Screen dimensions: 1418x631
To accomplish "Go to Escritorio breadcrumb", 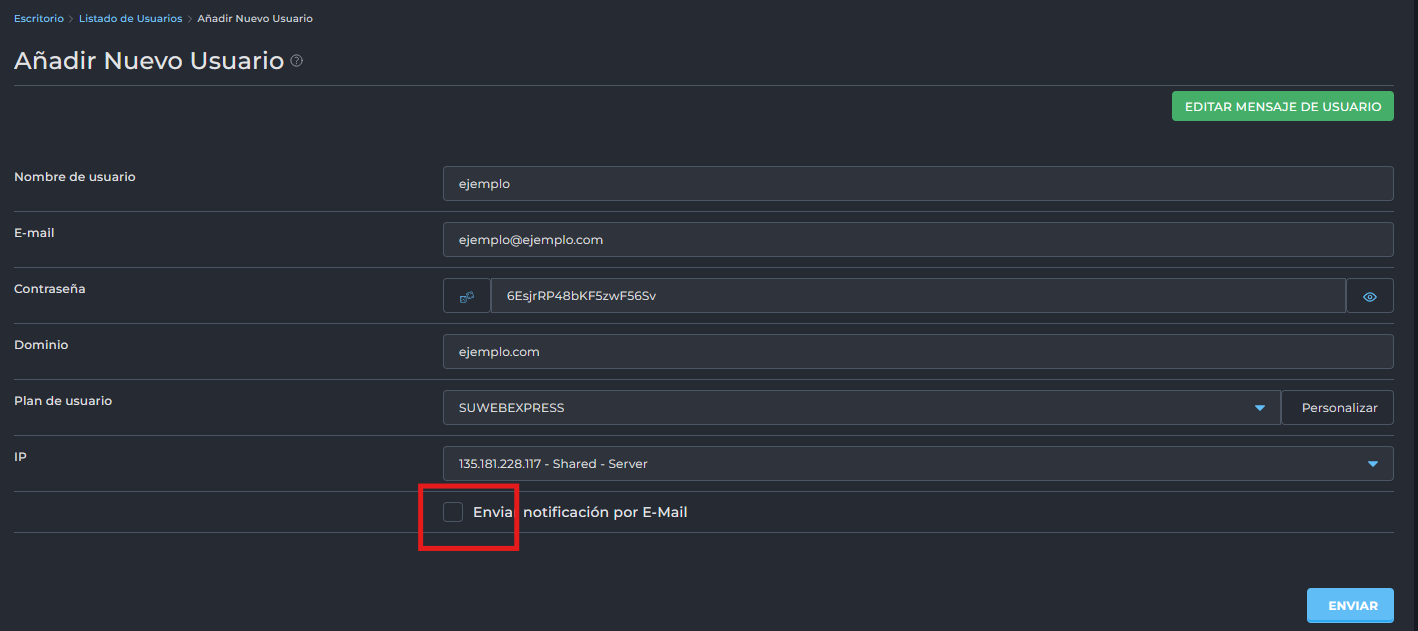I will click(39, 19).
